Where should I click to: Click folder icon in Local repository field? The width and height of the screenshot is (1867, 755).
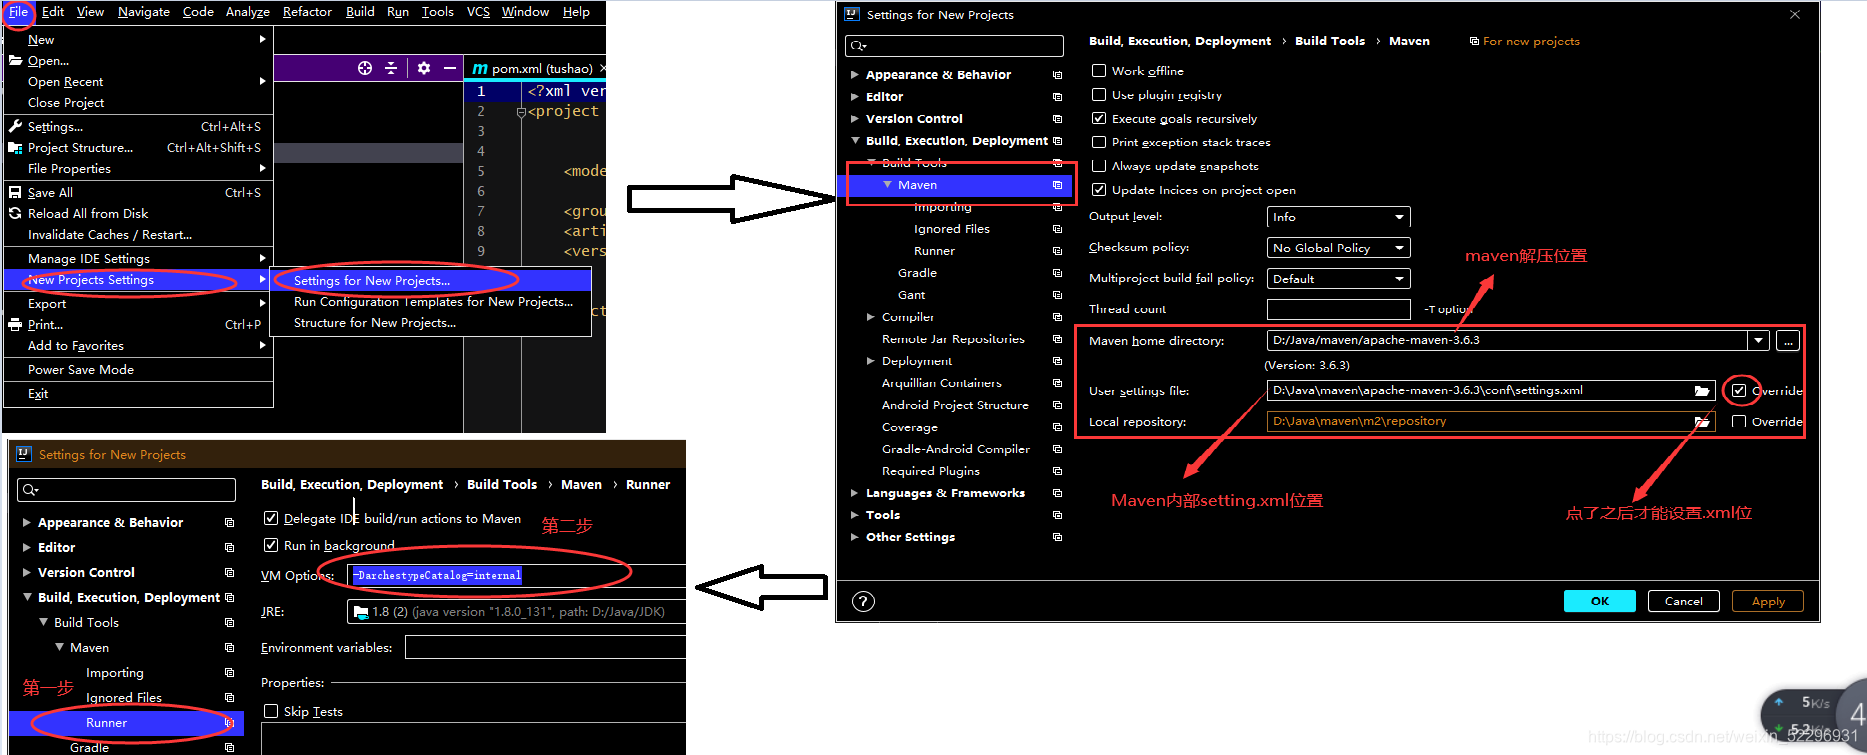pyautogui.click(x=1702, y=422)
